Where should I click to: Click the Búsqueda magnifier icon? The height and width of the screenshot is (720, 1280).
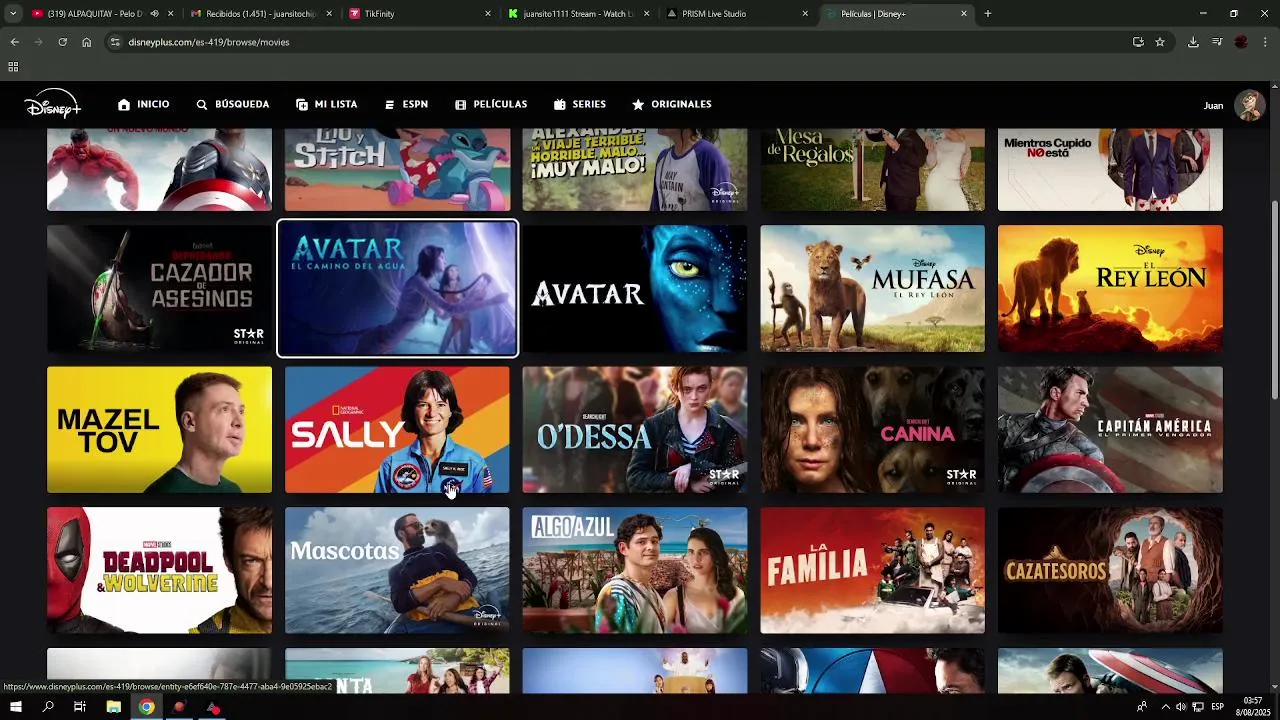coord(202,104)
